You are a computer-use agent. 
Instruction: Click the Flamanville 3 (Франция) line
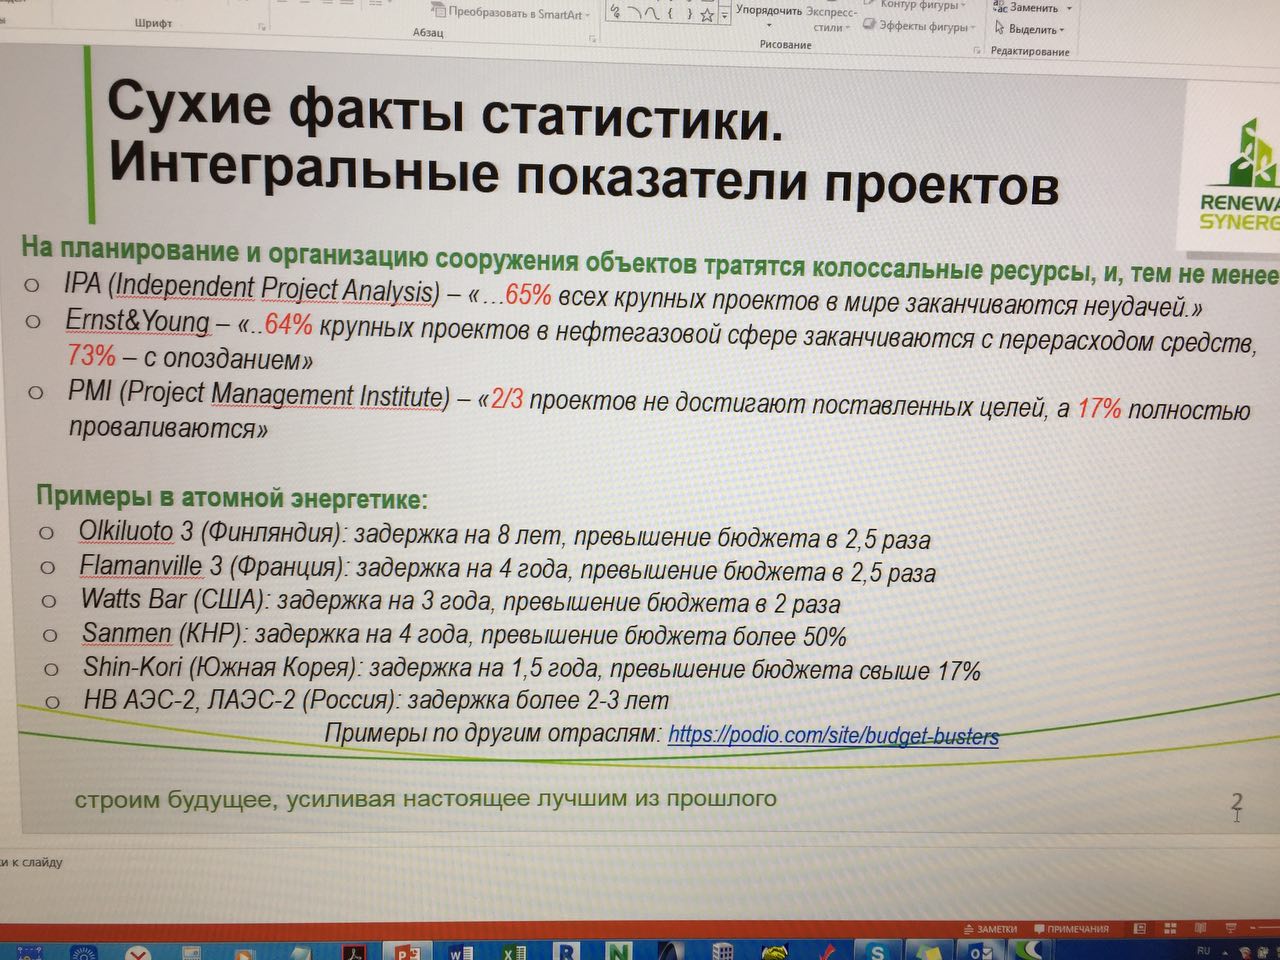pyautogui.click(x=508, y=568)
